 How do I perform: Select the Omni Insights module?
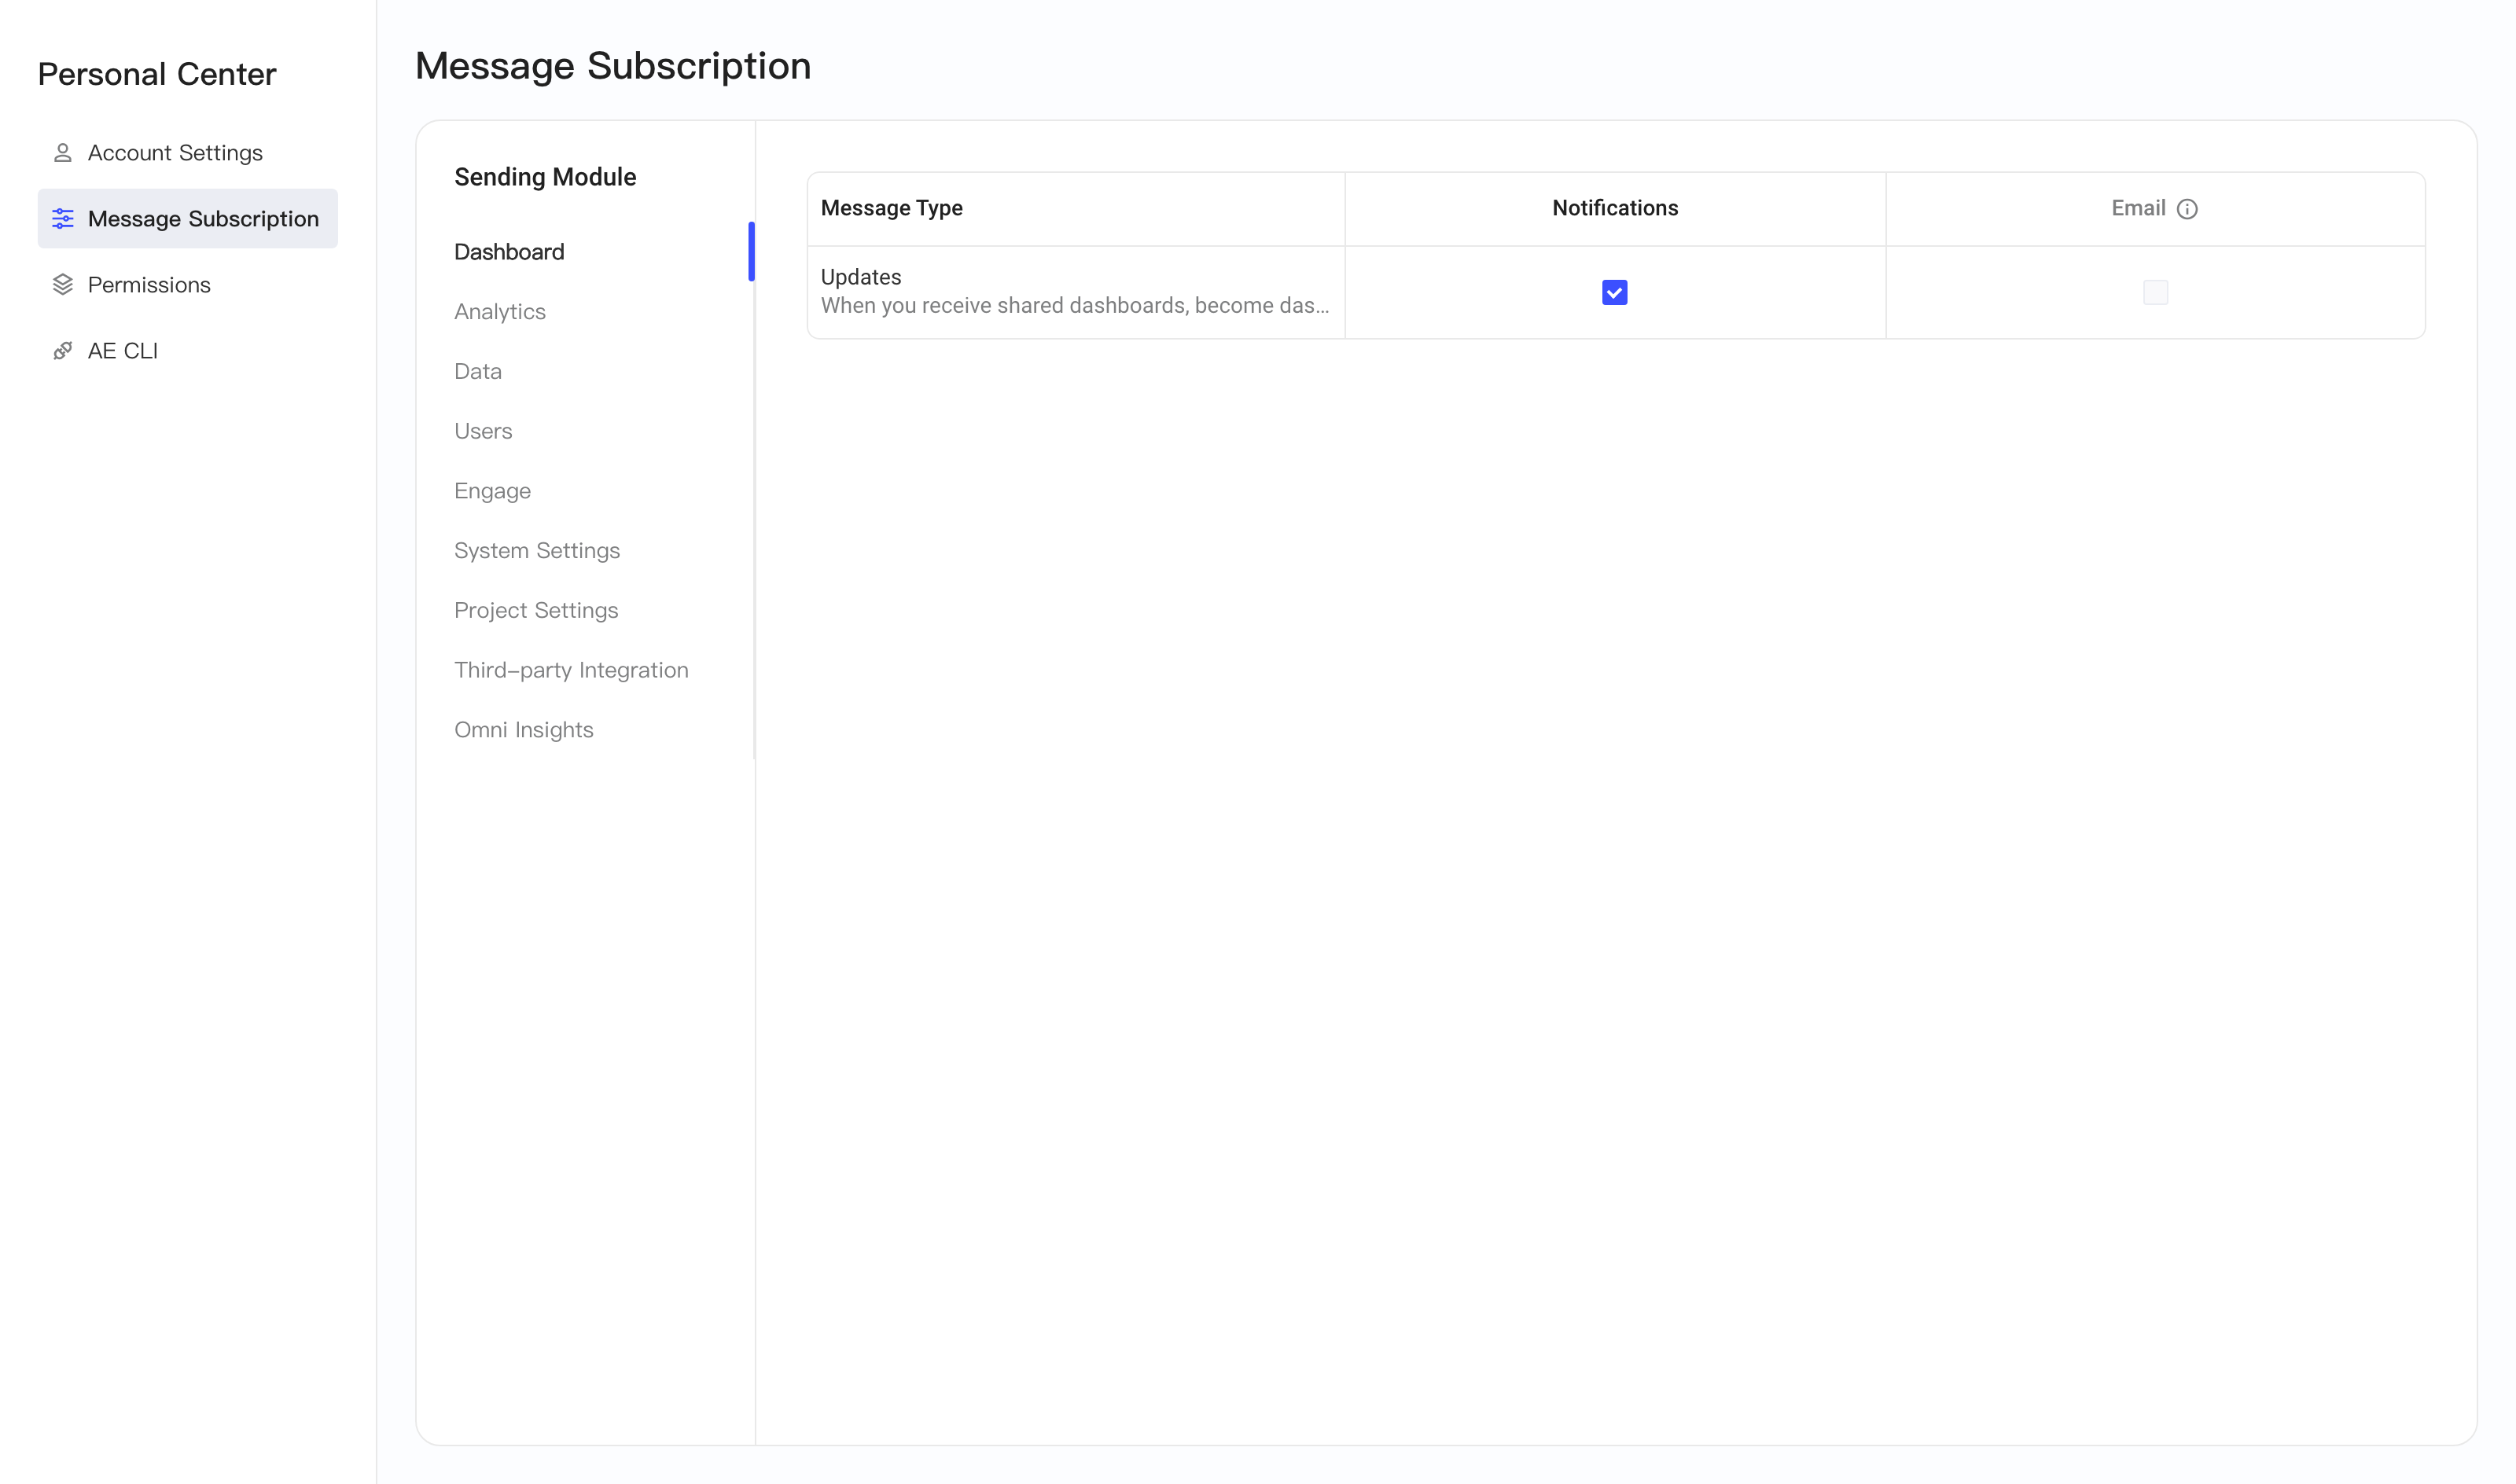click(x=524, y=730)
